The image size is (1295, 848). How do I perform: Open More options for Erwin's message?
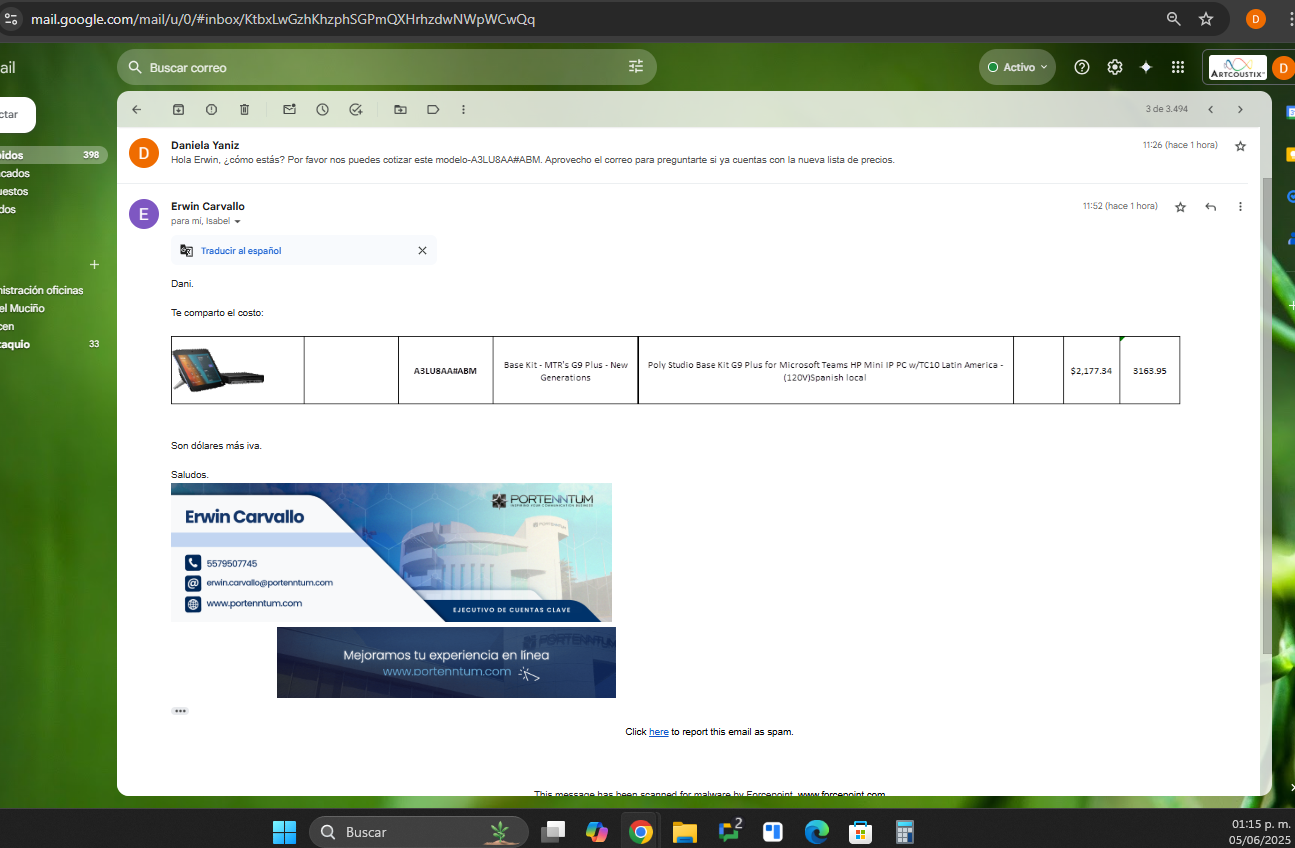tap(1240, 207)
